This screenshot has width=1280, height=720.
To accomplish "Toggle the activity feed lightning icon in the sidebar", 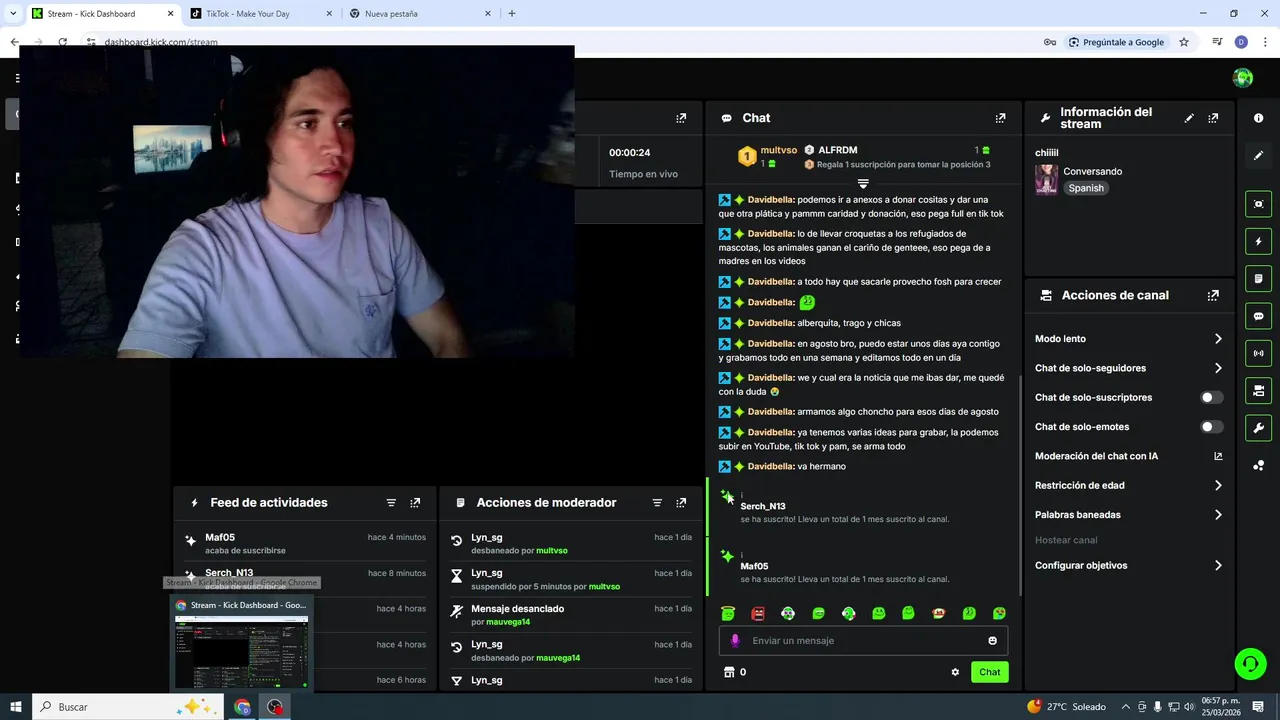I will tap(1258, 241).
